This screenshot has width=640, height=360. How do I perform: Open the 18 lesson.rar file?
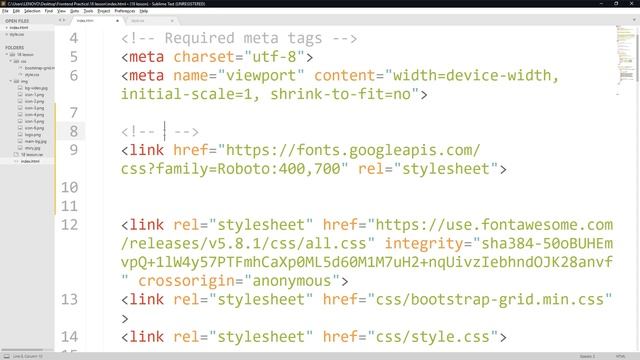tap(32, 155)
